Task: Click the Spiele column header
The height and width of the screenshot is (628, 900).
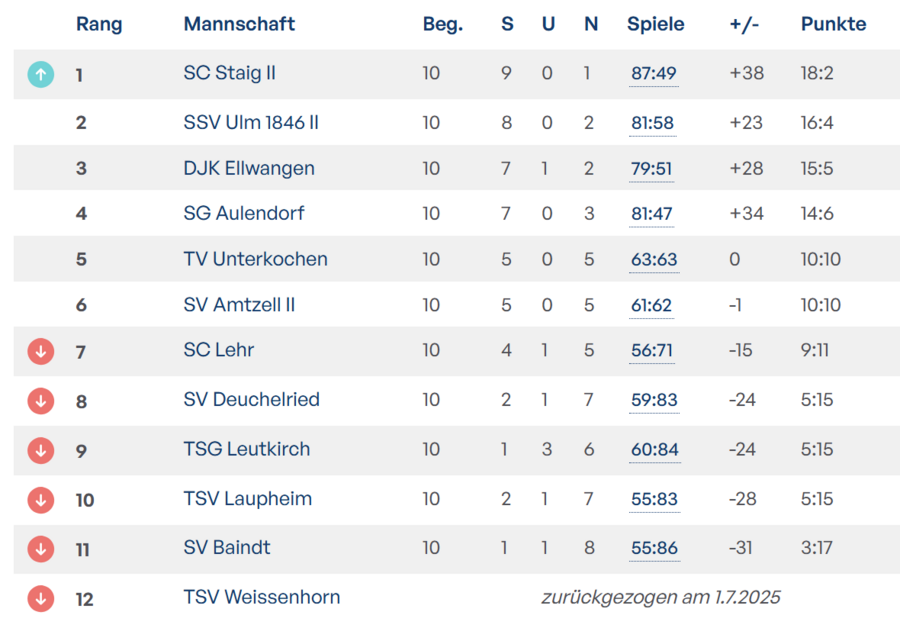Action: 656,24
